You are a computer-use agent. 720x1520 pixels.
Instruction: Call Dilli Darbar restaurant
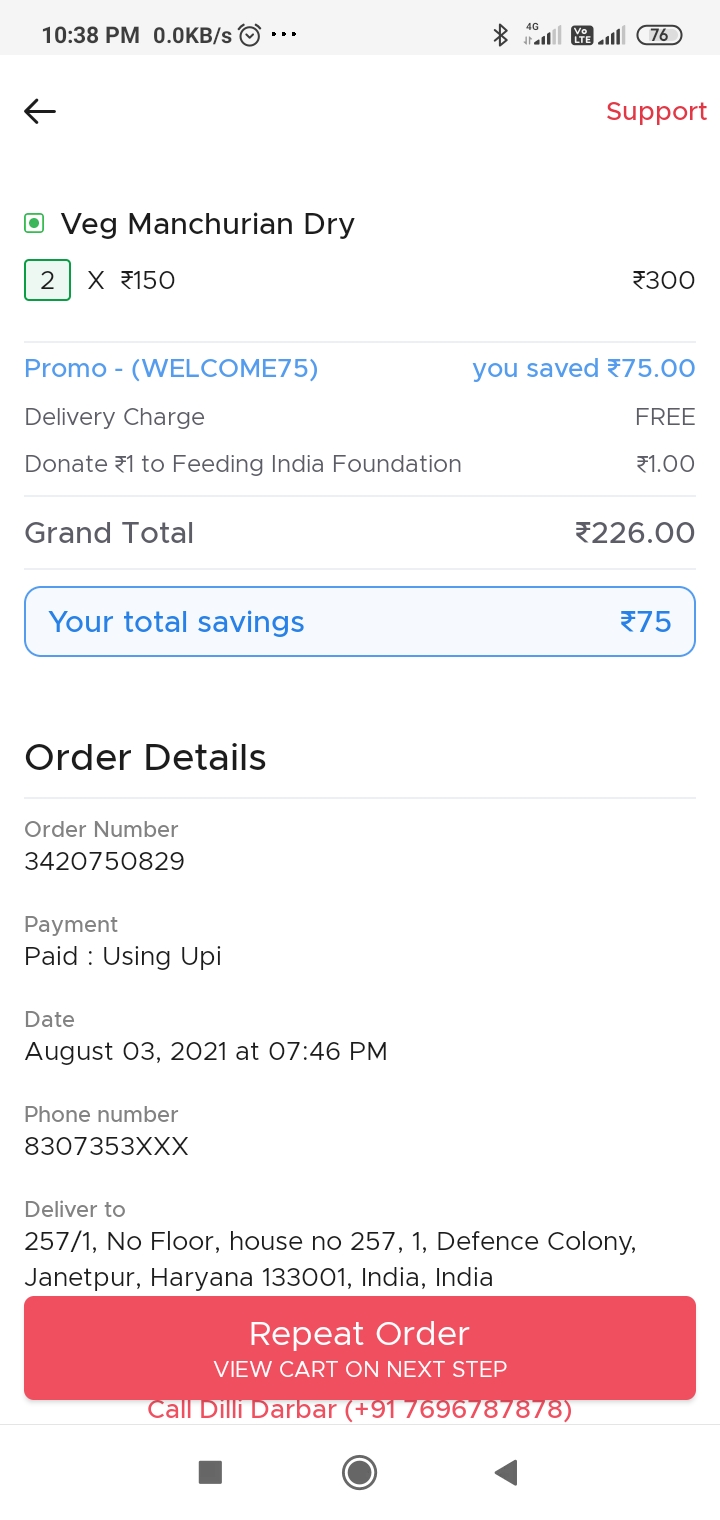coord(359,1411)
